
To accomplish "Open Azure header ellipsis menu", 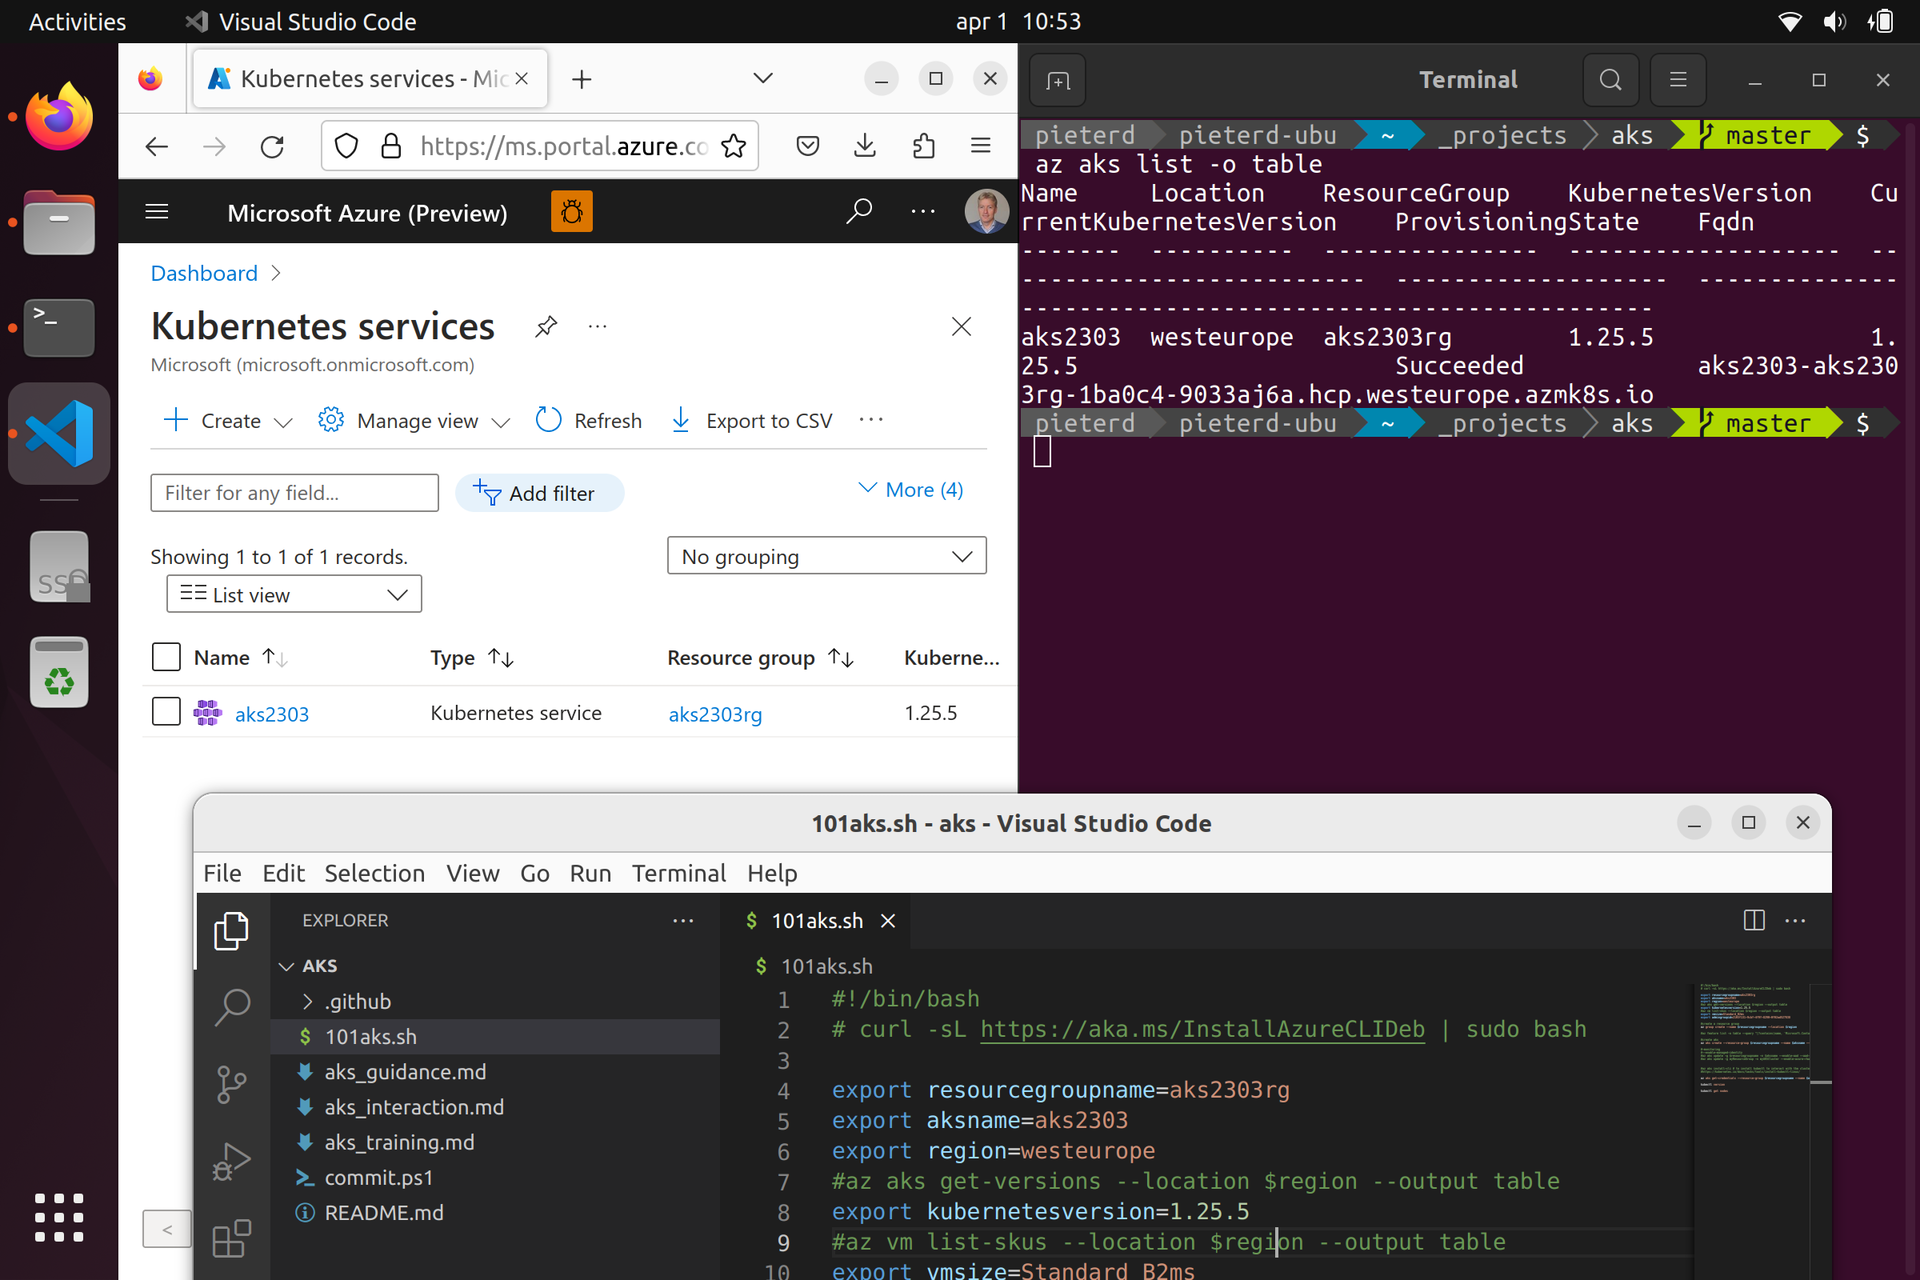I will [923, 211].
